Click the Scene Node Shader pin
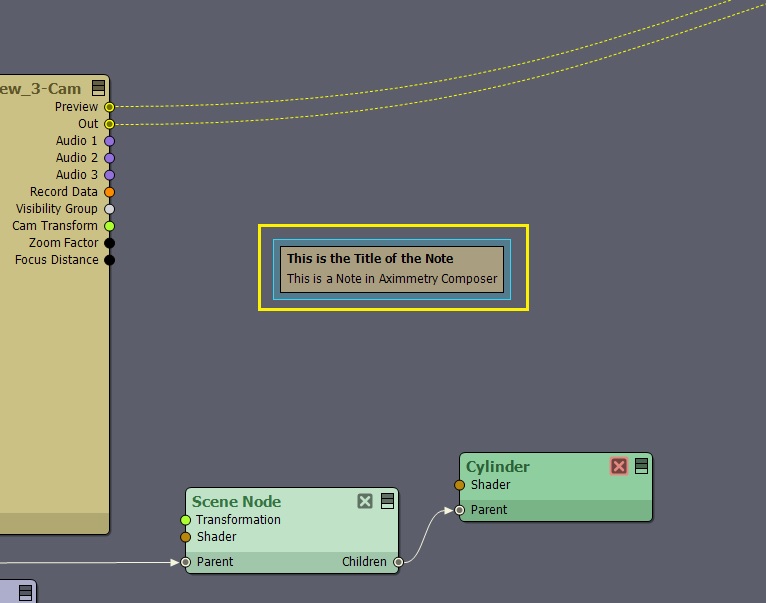Viewport: 766px width, 603px height. [185, 537]
